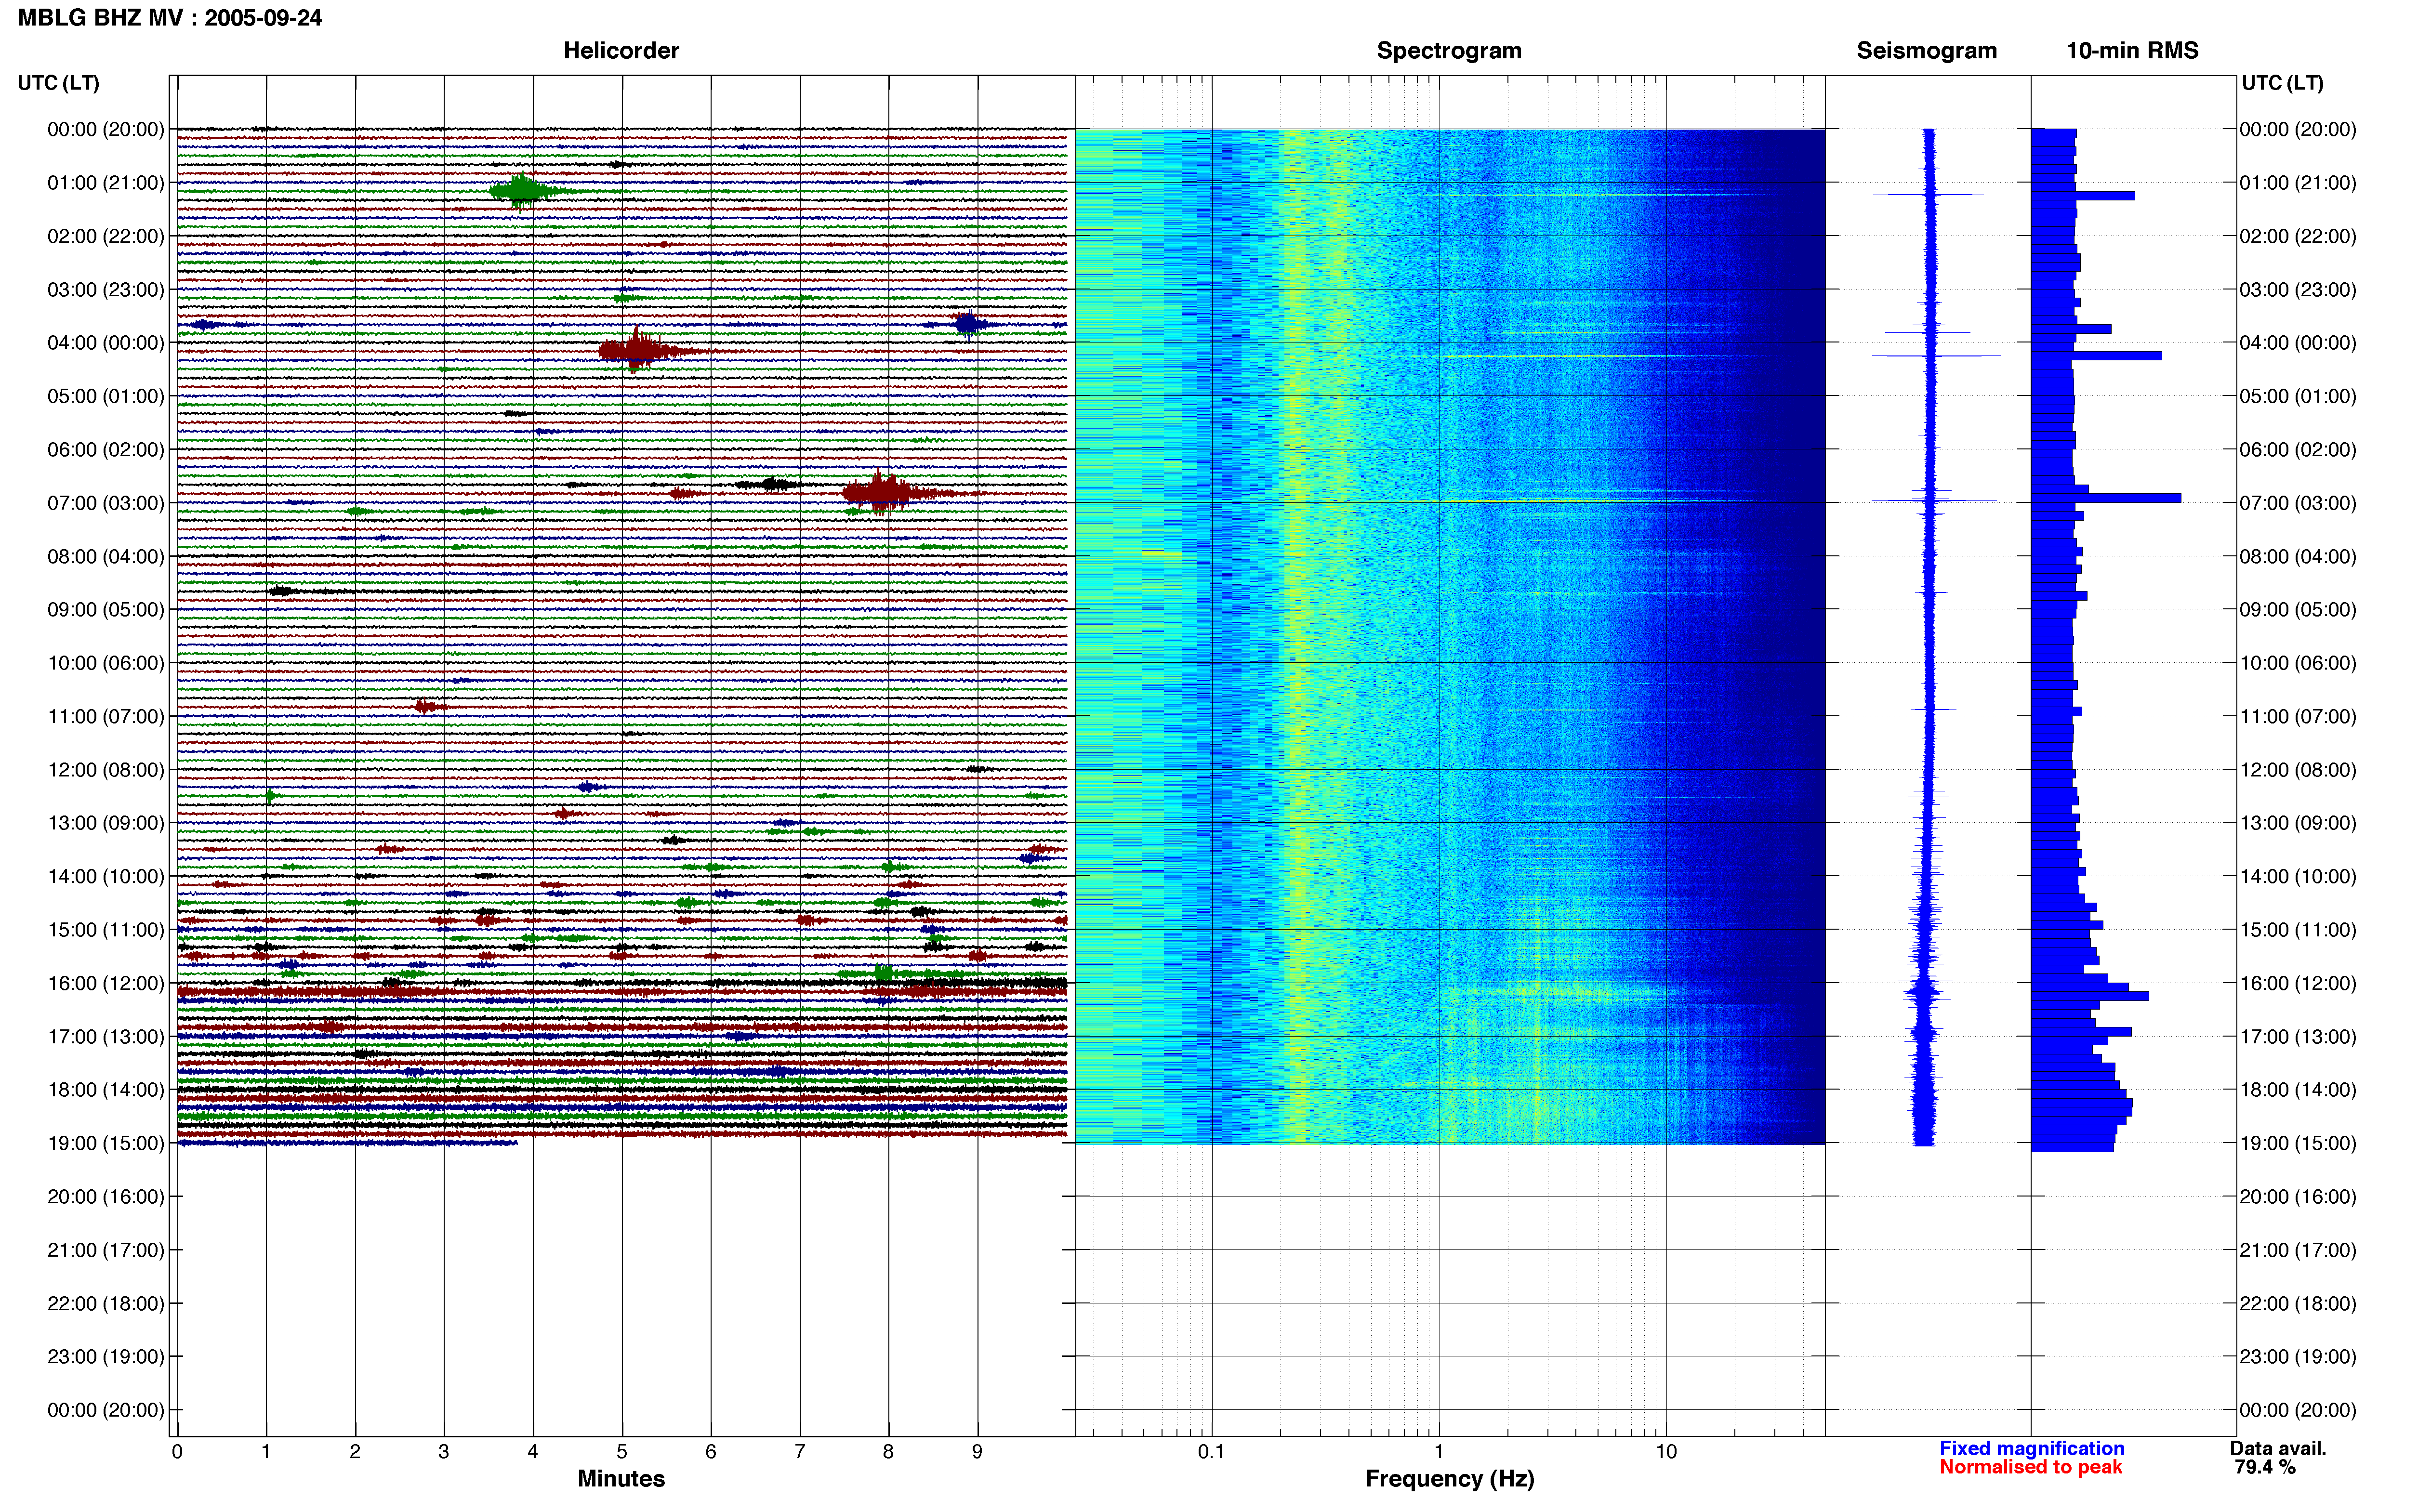
Task: Click the '79.4 %' data availability value
Action: pyautogui.click(x=2265, y=1467)
